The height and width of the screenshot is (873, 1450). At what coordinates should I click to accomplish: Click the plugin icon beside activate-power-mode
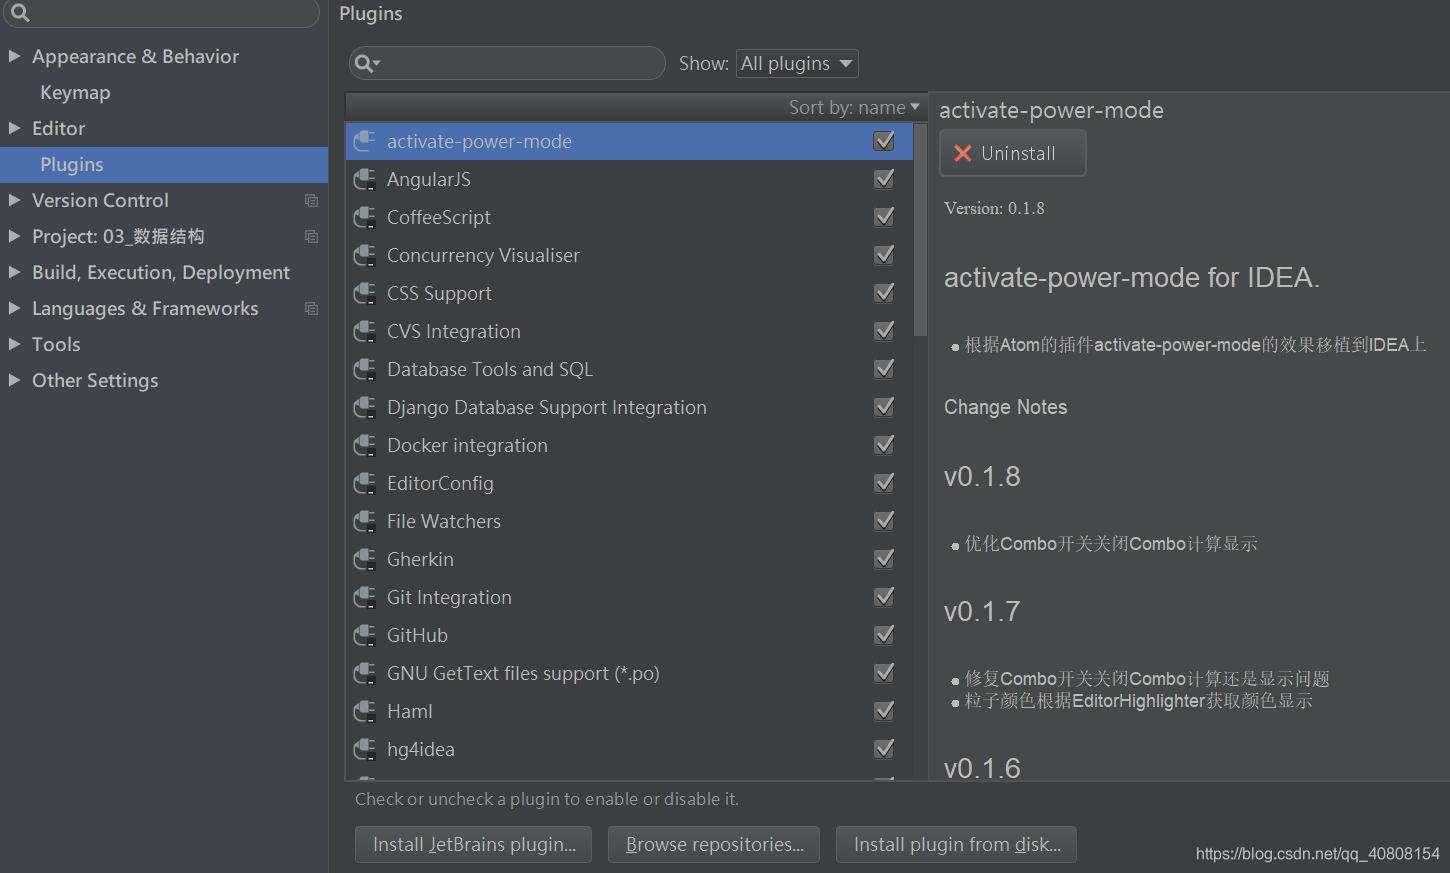click(365, 141)
